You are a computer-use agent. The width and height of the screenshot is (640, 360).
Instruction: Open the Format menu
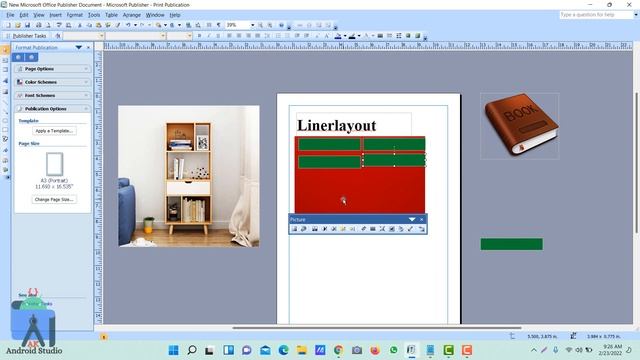click(x=75, y=15)
